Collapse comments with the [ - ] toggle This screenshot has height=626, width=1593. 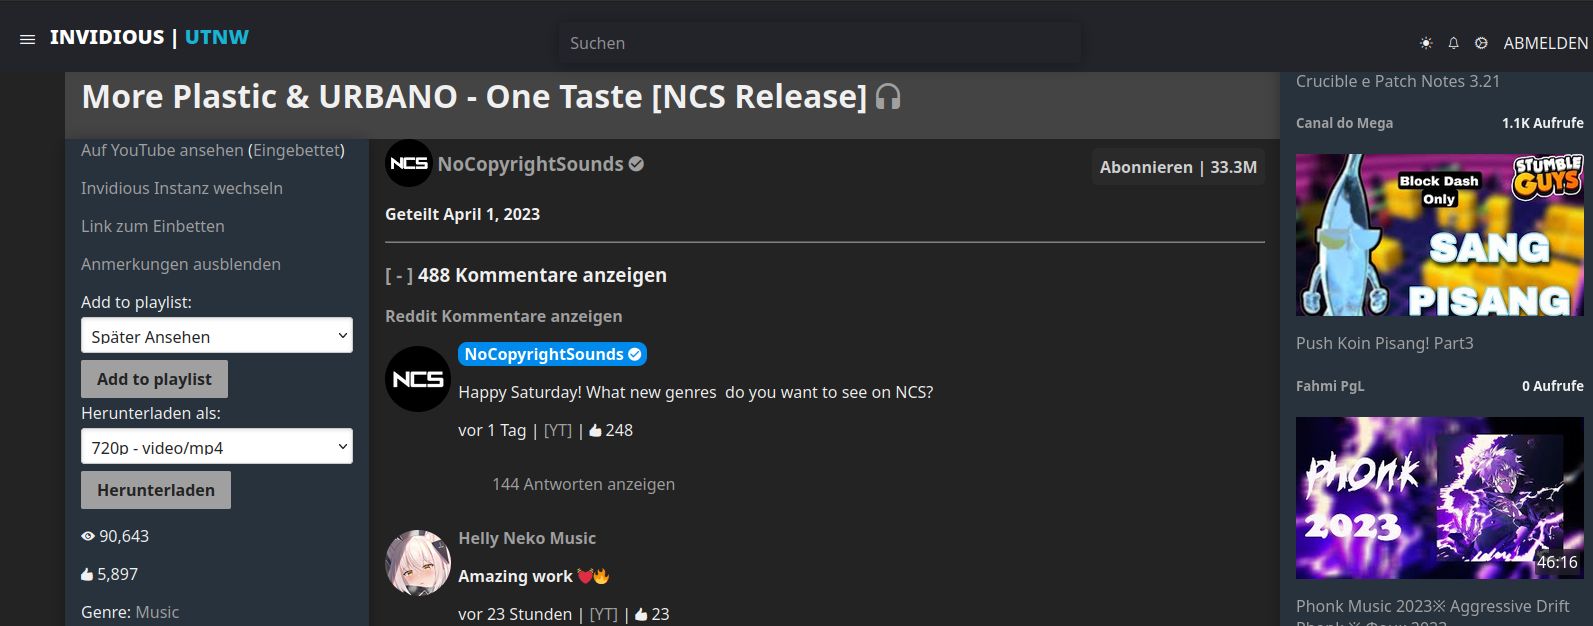pyautogui.click(x=399, y=276)
